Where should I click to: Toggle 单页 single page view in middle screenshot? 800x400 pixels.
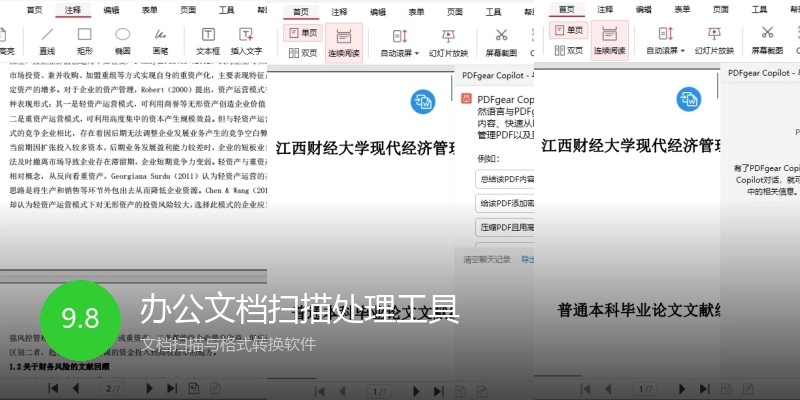tap(303, 33)
